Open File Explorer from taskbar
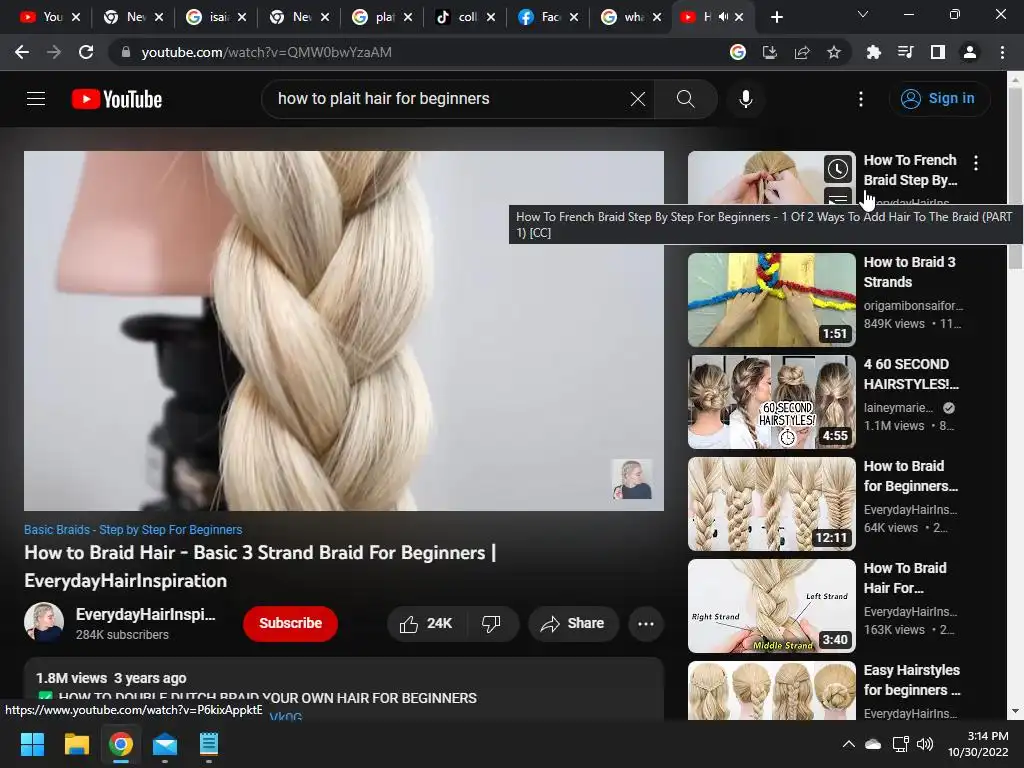Viewport: 1024px width, 768px height. click(x=76, y=744)
